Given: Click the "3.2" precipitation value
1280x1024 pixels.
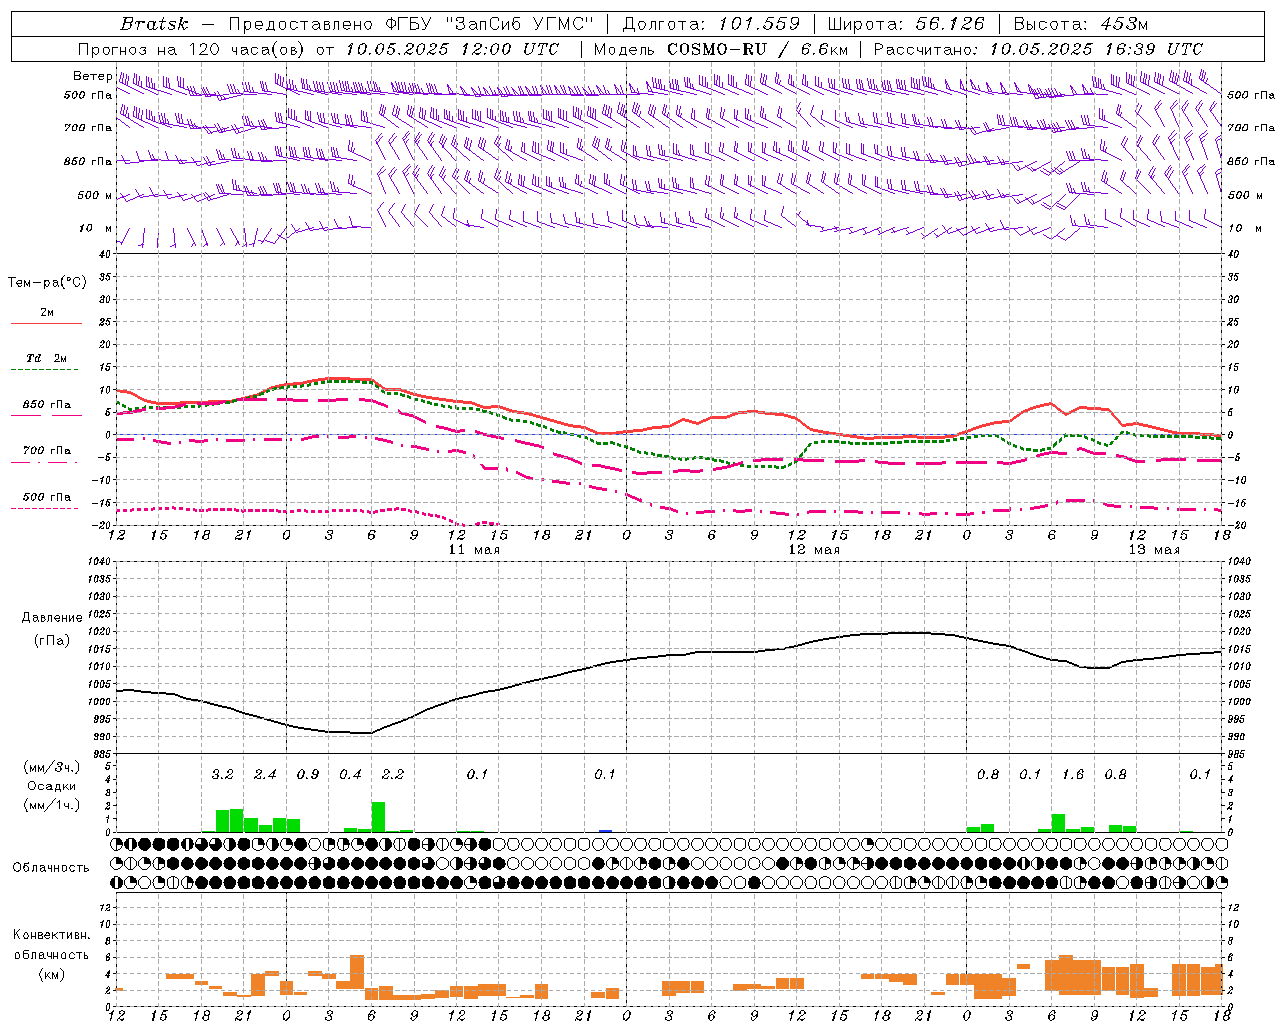Looking at the screenshot, I should (x=222, y=774).
